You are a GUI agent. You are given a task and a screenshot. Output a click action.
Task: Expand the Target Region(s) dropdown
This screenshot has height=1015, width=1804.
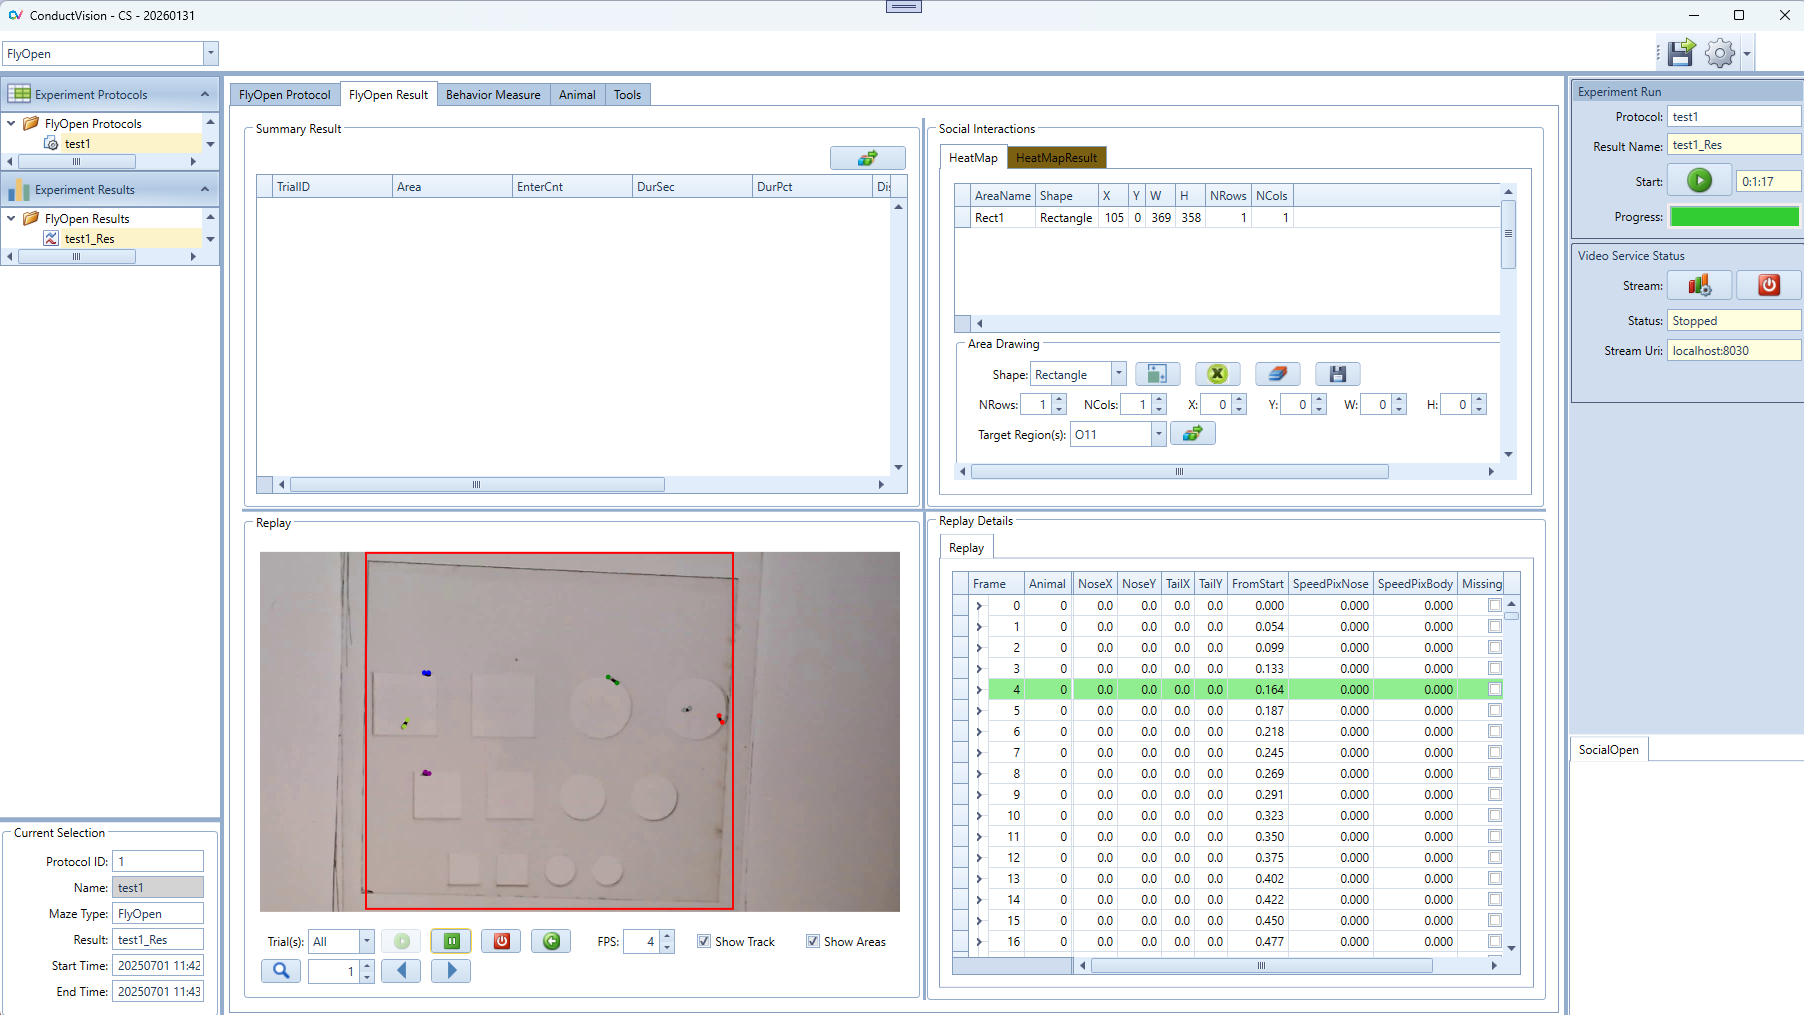coord(1158,434)
